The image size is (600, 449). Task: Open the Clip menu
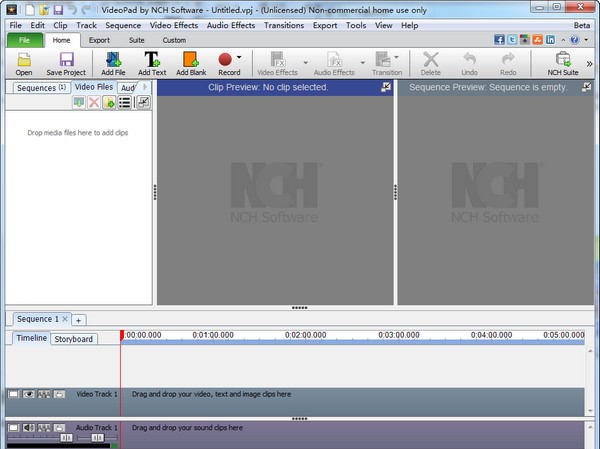(60, 25)
